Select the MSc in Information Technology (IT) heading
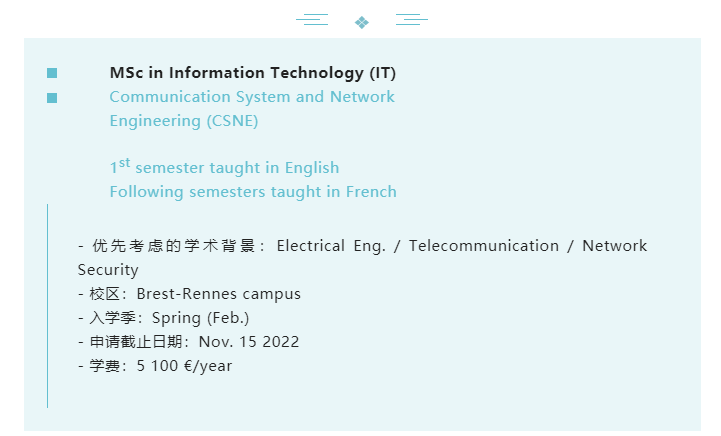The image size is (721, 436). (x=253, y=73)
